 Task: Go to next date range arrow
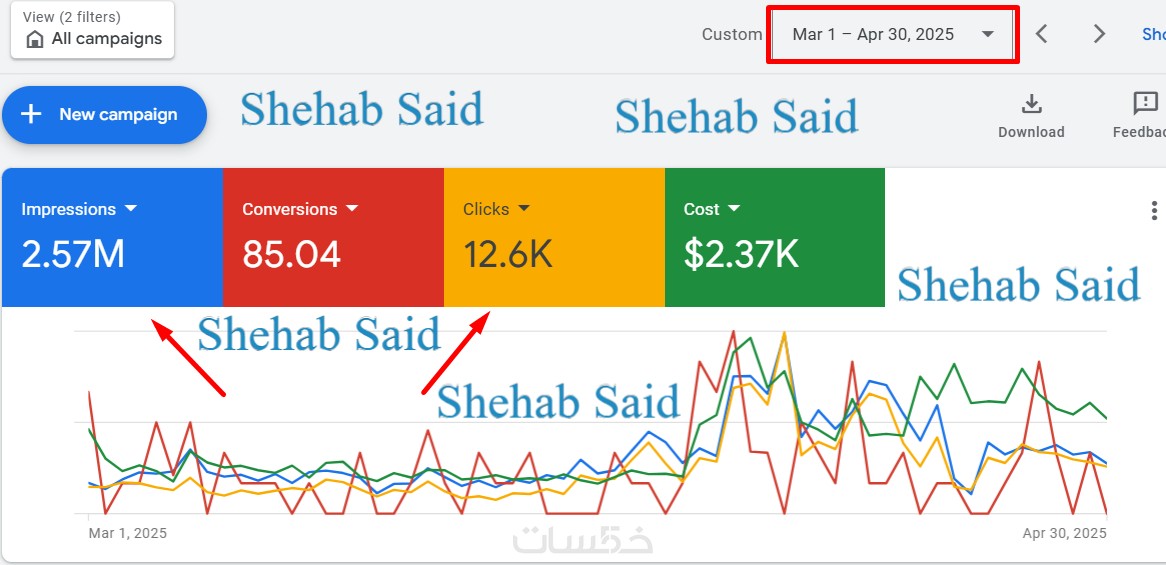pos(1099,34)
